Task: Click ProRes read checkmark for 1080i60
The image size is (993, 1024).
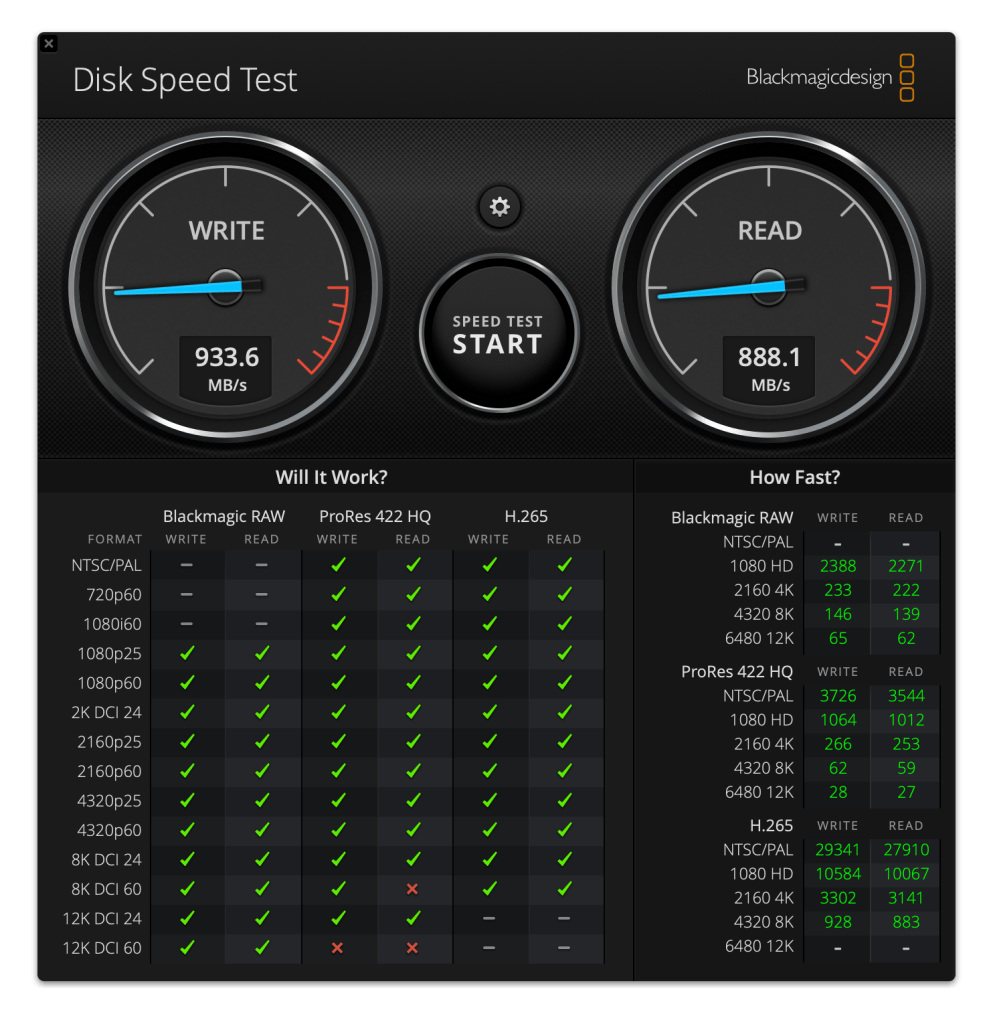Action: 413,624
